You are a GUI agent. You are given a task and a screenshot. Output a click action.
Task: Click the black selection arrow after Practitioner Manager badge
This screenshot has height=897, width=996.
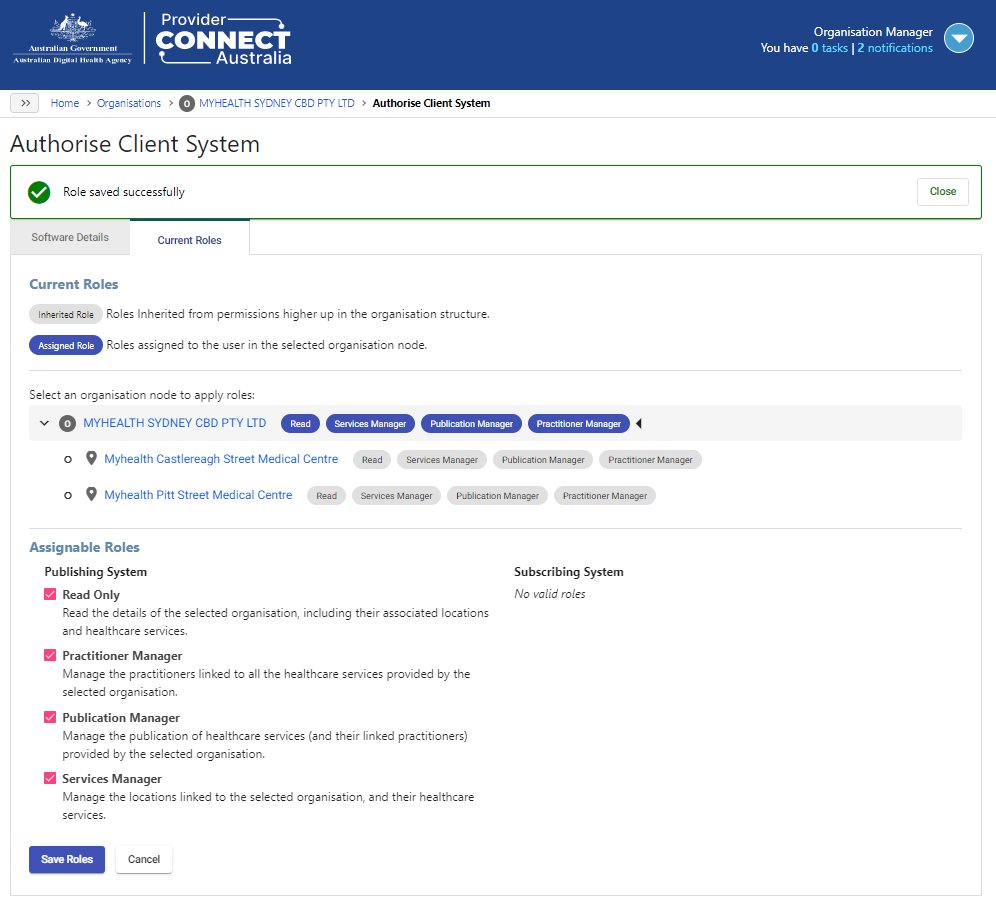(639, 424)
